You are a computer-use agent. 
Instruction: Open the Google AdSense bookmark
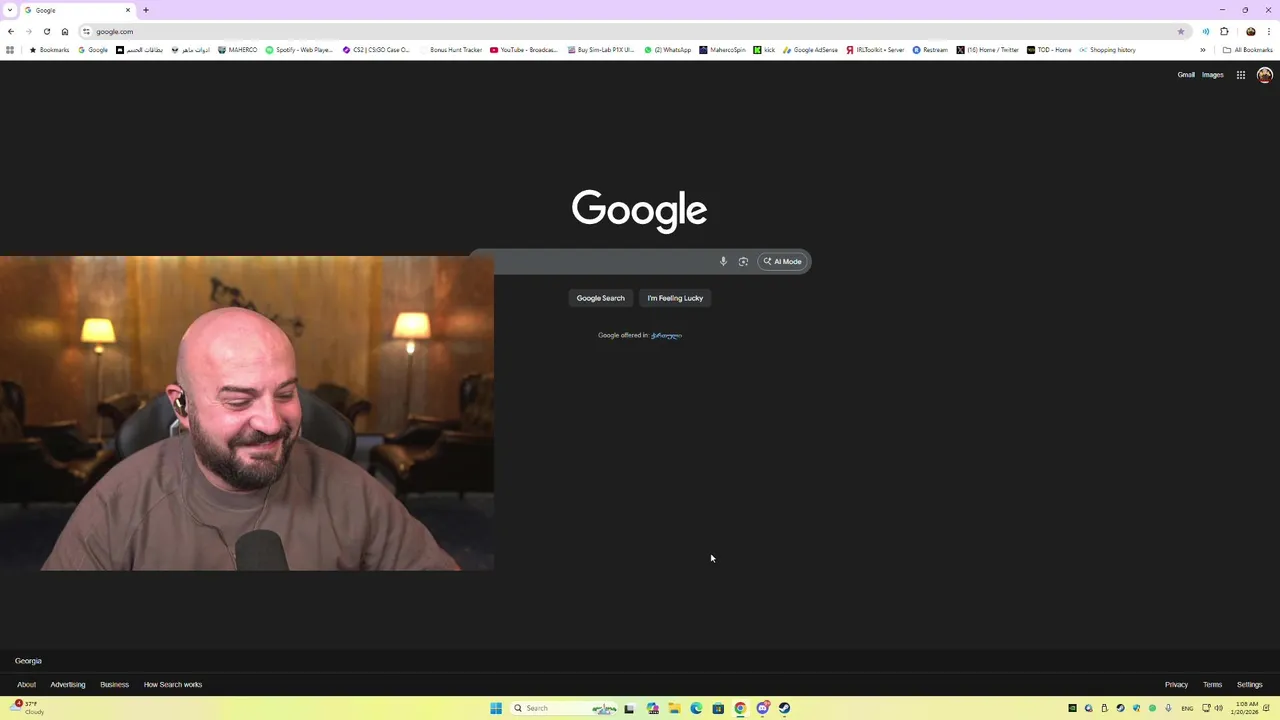click(811, 50)
